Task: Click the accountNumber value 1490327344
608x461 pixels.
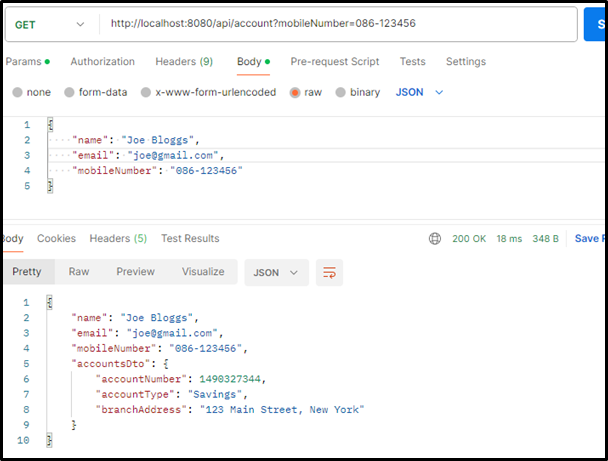Action: [x=230, y=379]
